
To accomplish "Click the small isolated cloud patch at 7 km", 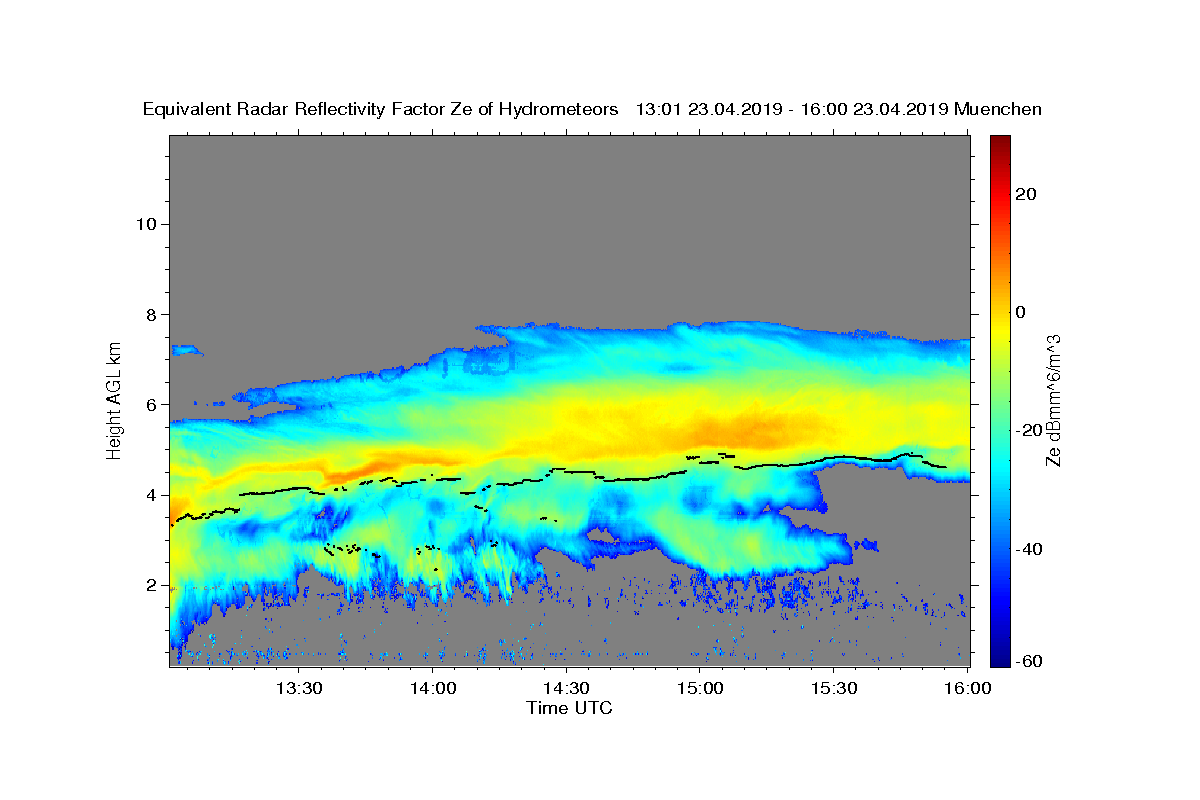I will 186,350.
